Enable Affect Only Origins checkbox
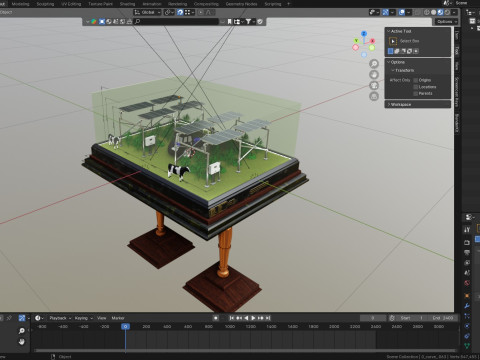Screen dimensions: 480x360 click(416, 80)
